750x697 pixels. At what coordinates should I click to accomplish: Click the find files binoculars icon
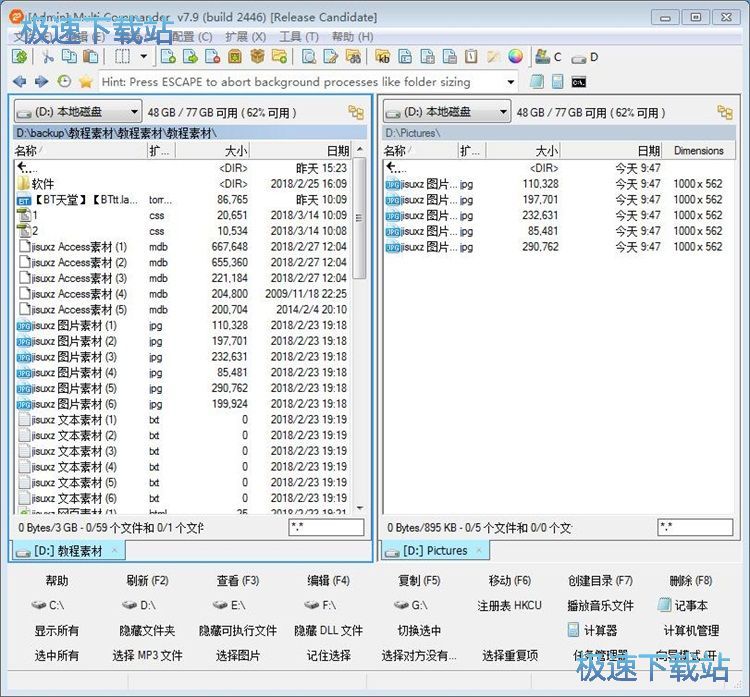(353, 57)
